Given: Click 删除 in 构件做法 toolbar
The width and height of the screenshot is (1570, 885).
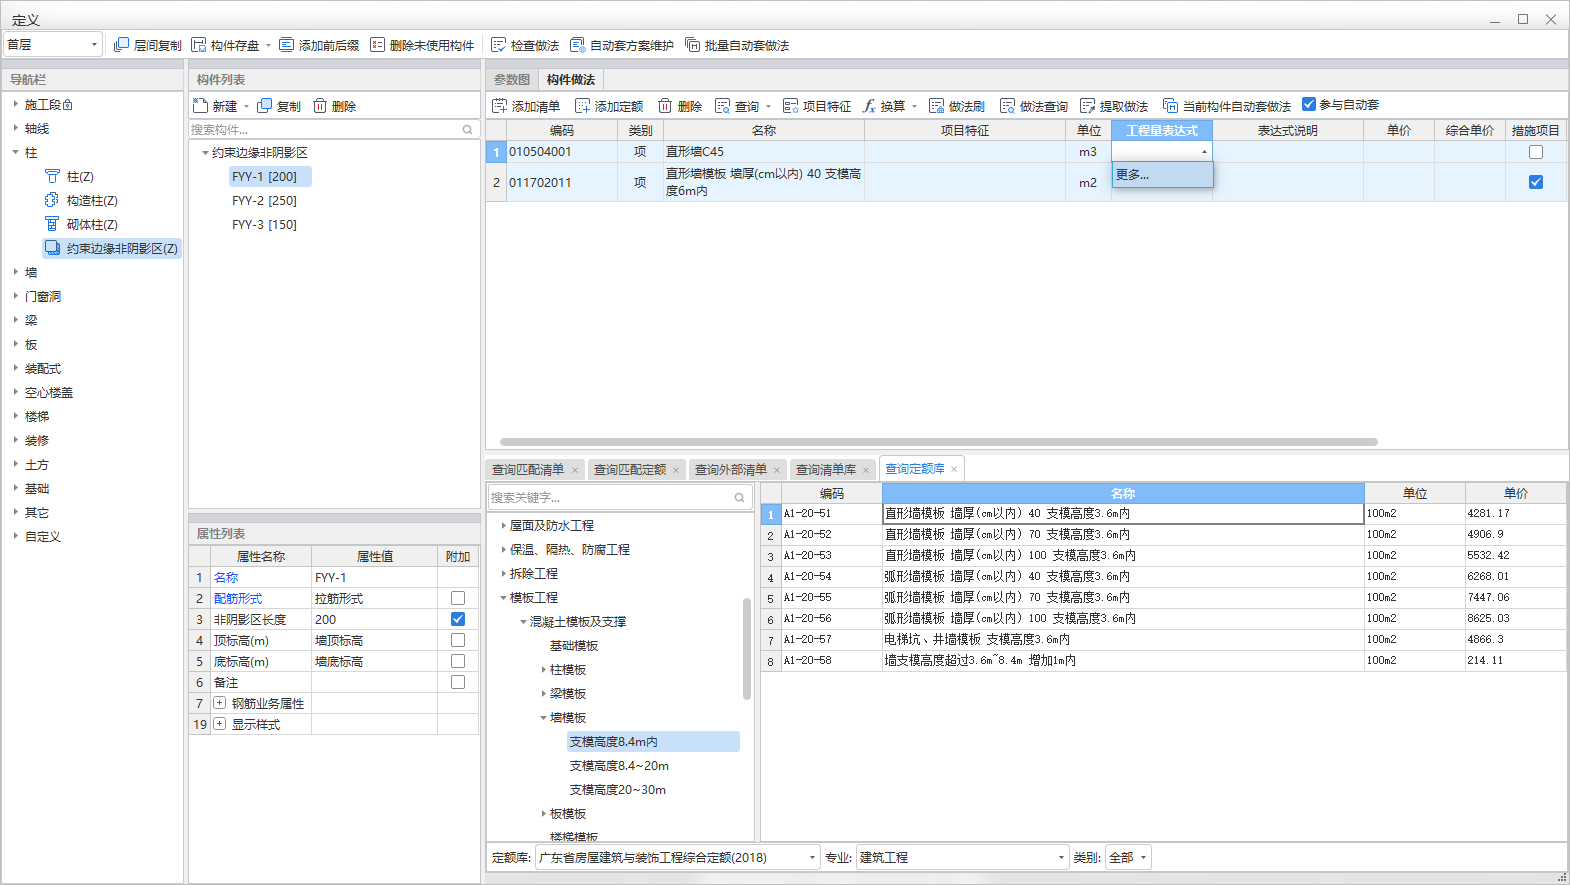Looking at the screenshot, I should click(x=680, y=106).
